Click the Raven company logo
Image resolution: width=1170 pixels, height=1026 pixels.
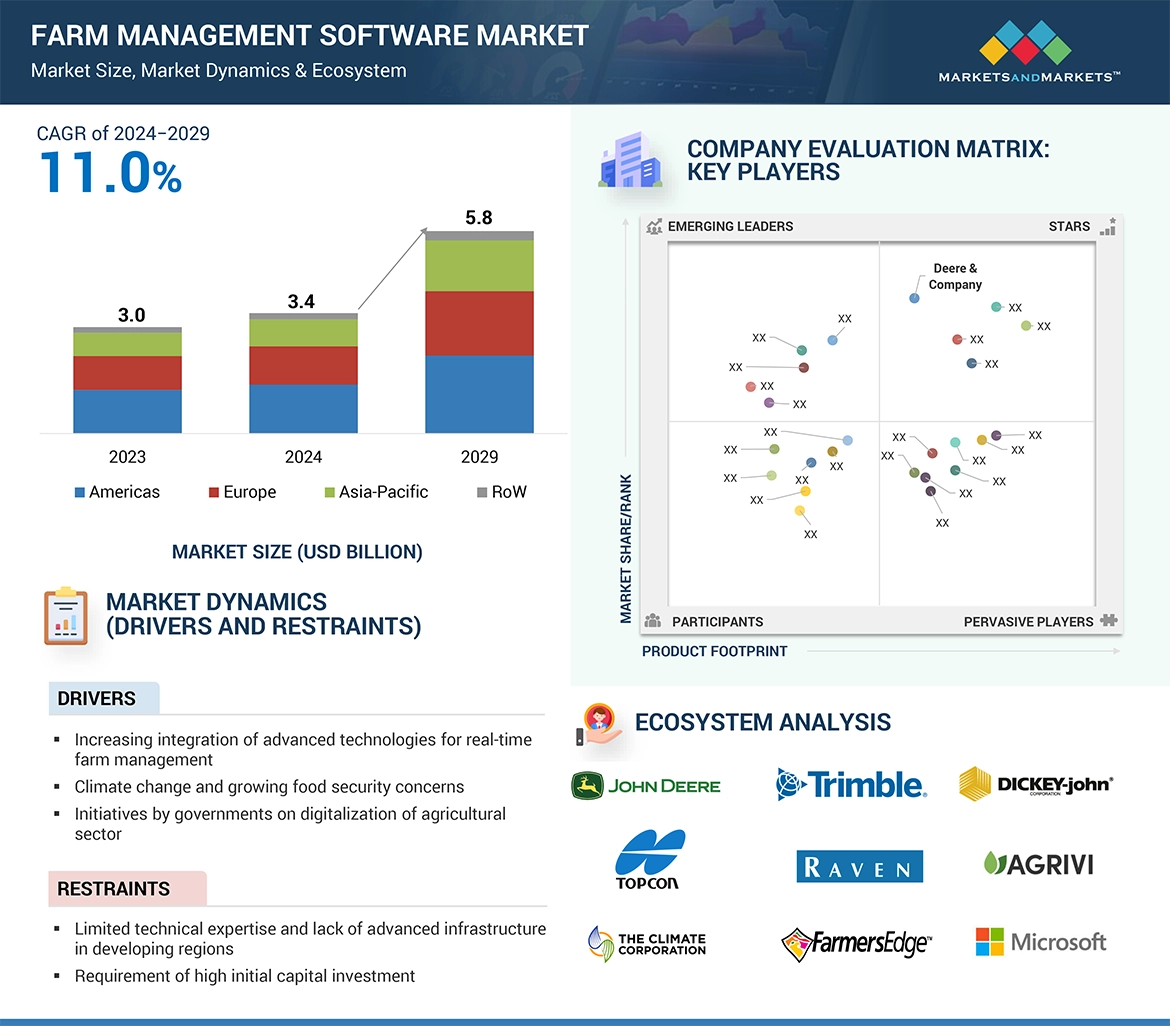[x=858, y=866]
